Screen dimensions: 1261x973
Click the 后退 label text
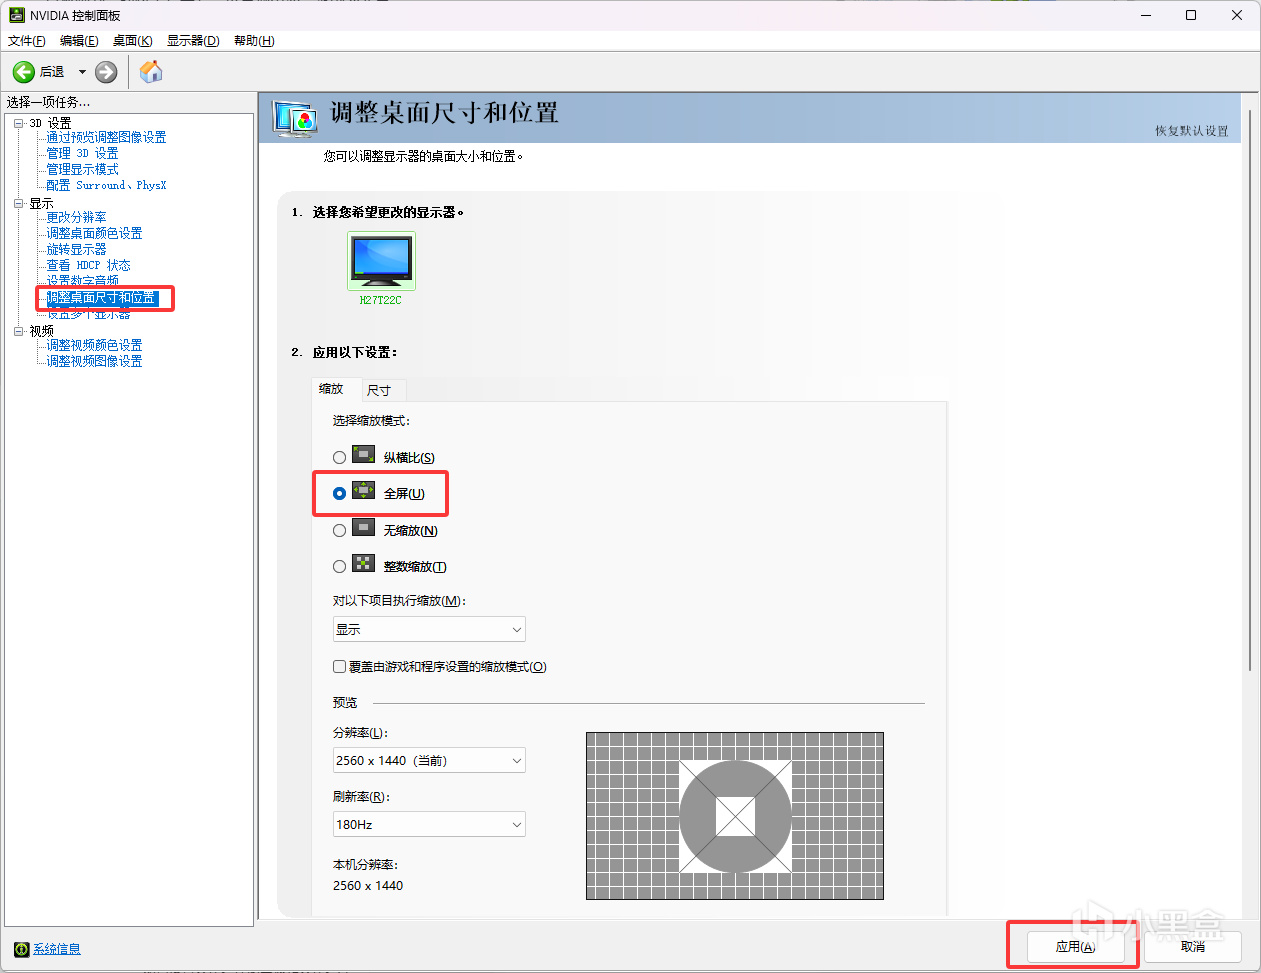click(52, 72)
